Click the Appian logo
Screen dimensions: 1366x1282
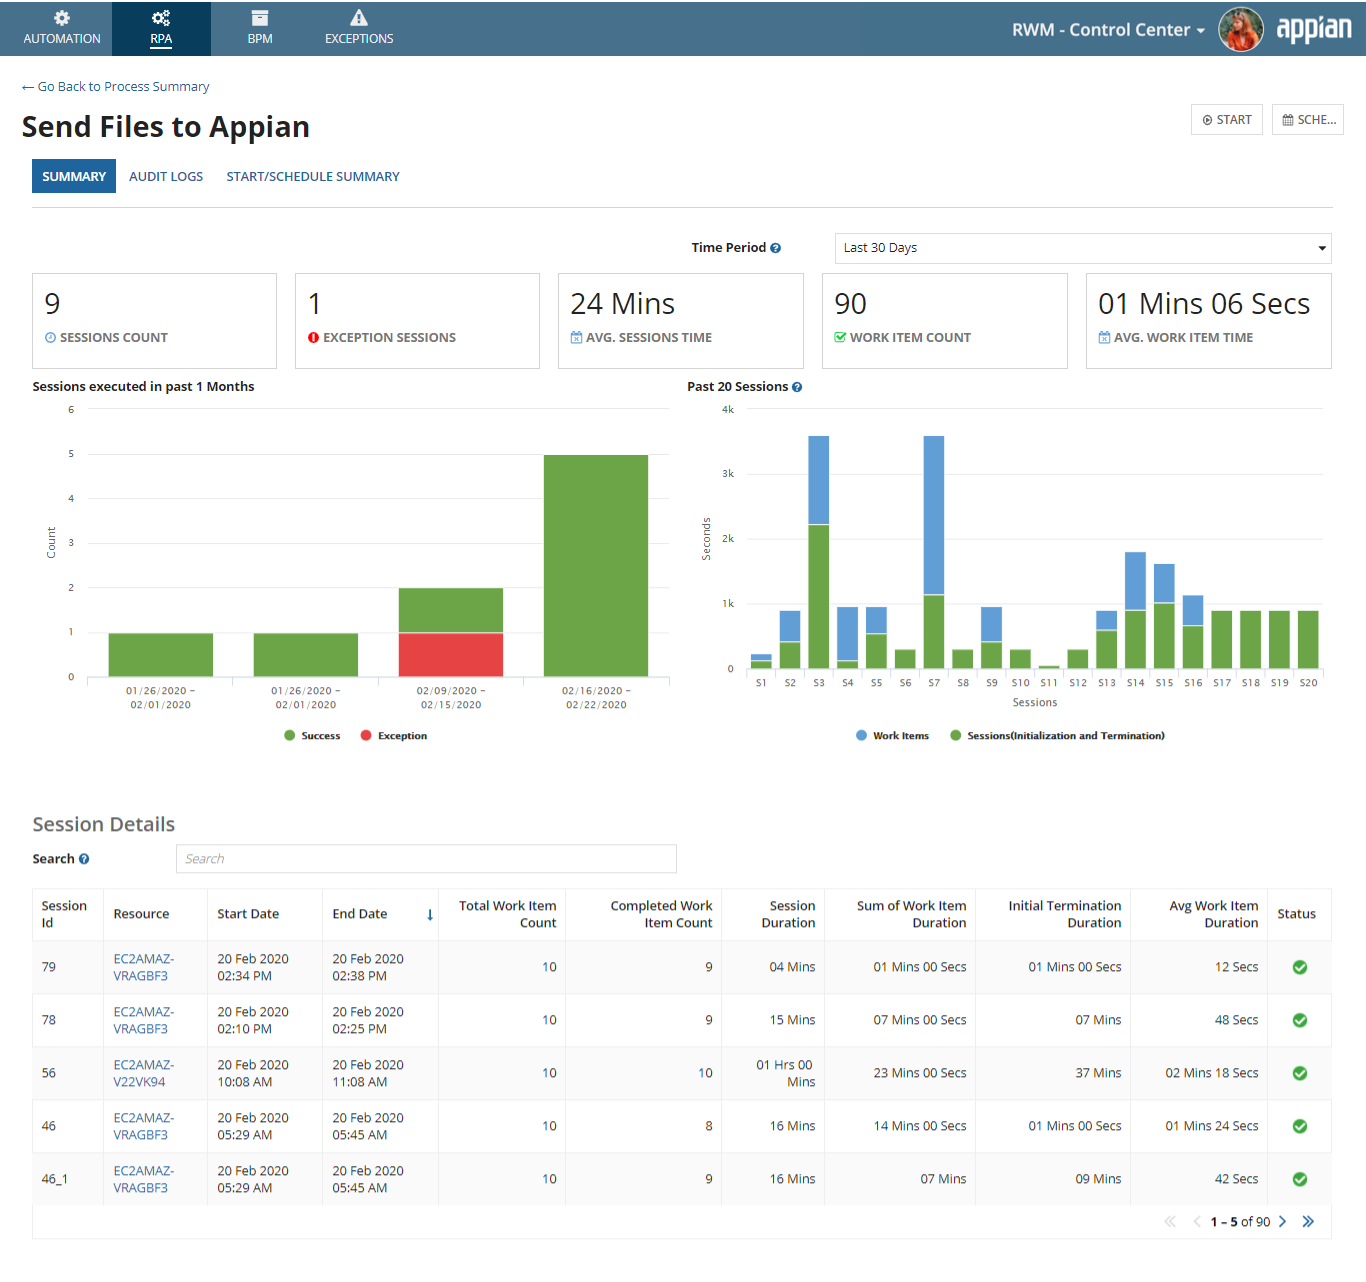1314,29
